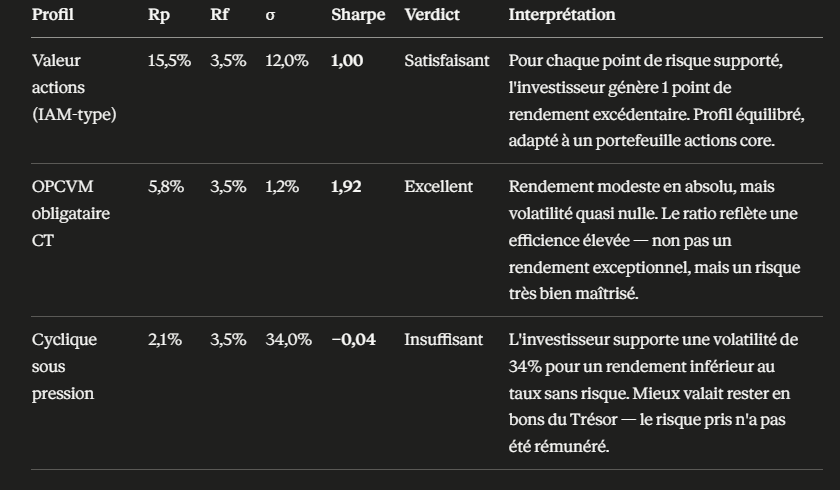The image size is (840, 490).
Task: Select the σ volatility column header
Action: pyautogui.click(x=270, y=15)
